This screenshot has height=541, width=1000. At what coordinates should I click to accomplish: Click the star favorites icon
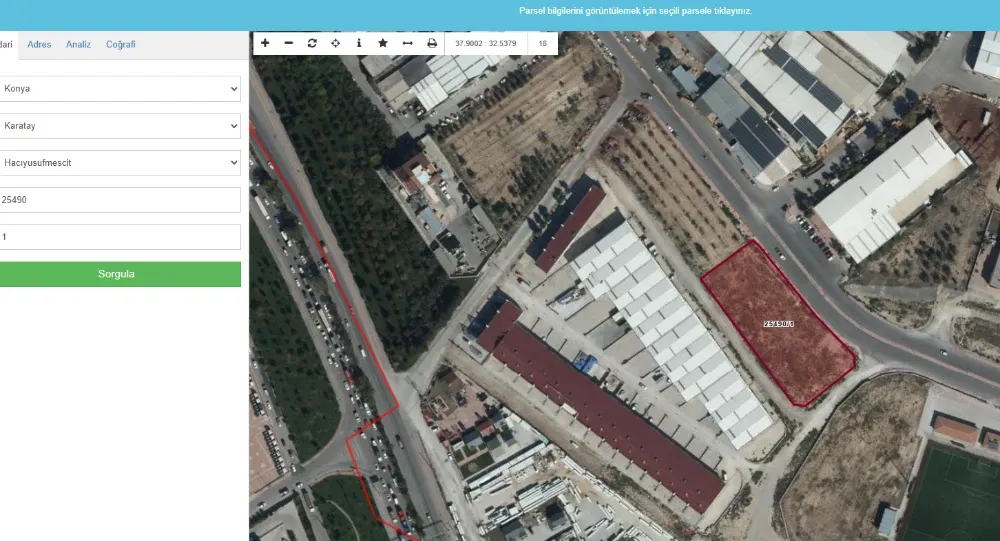click(383, 43)
